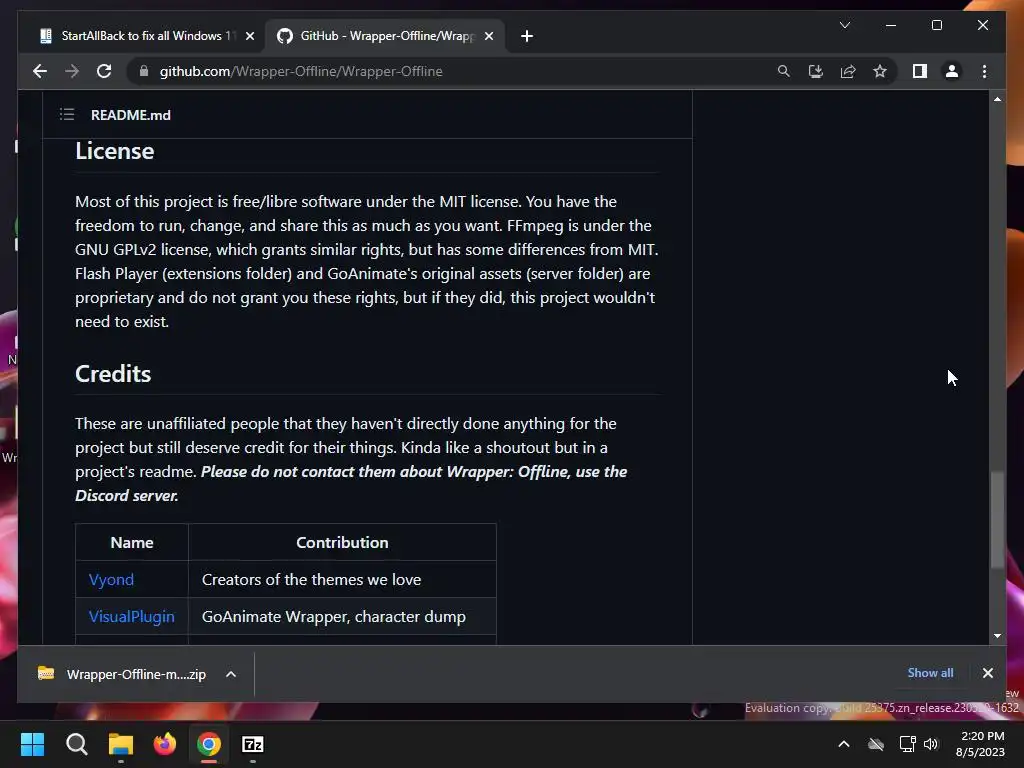Show all downloads
This screenshot has height=768, width=1024.
(930, 673)
